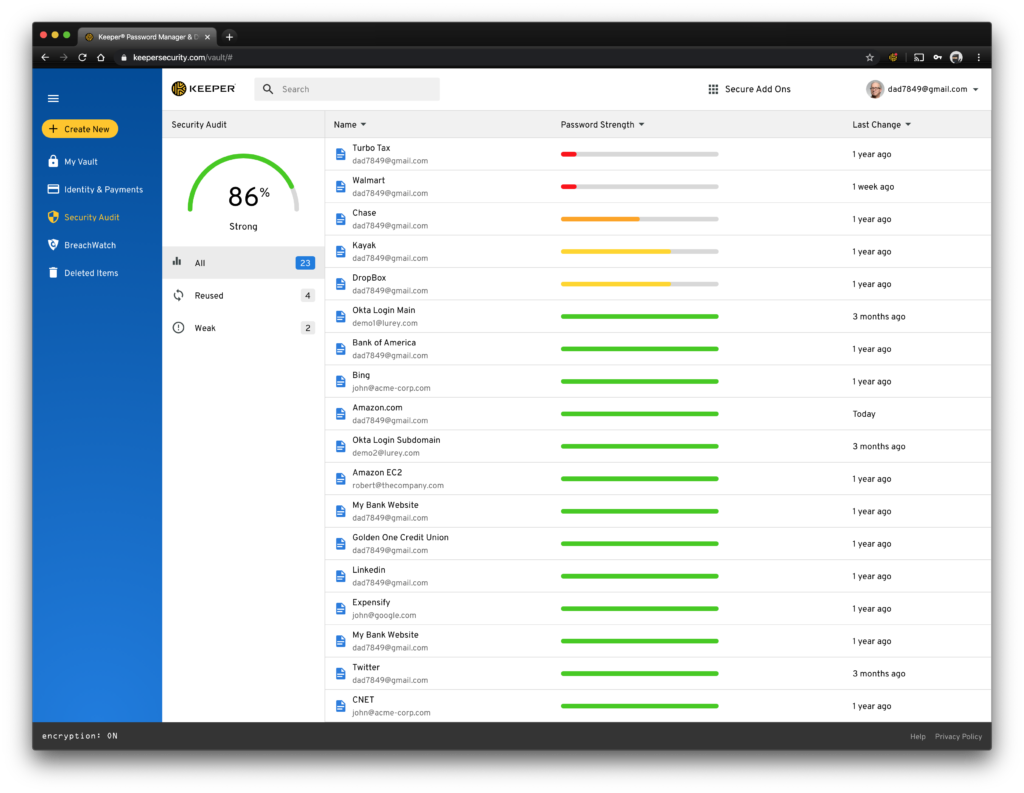Click the Keeper logo

click(x=203, y=89)
